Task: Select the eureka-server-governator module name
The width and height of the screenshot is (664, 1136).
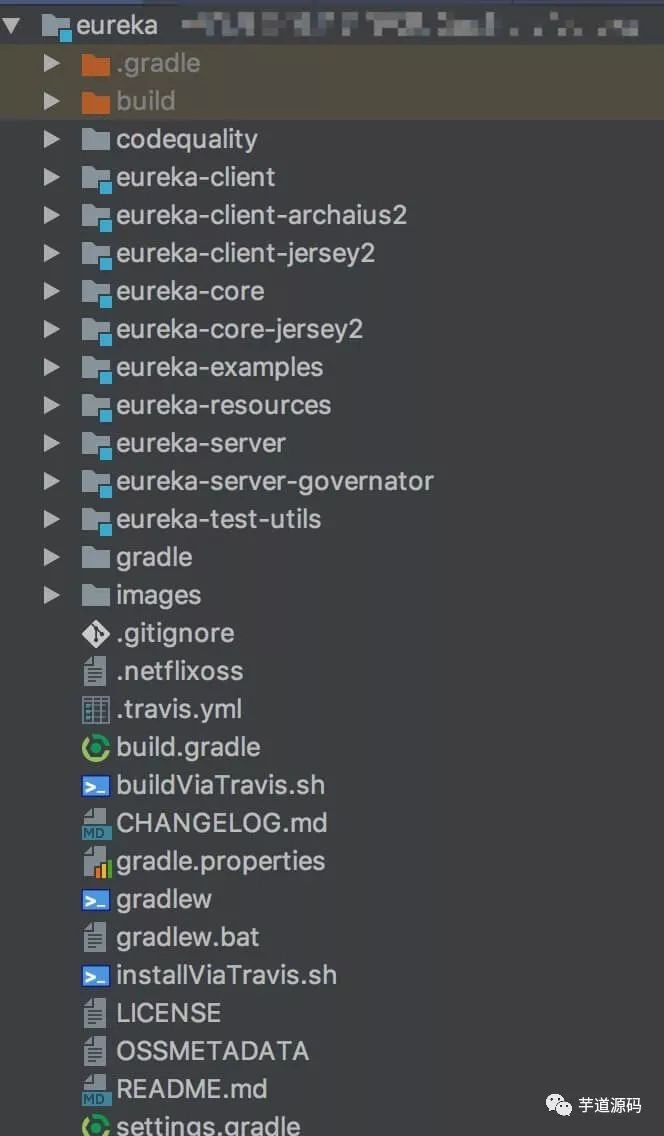Action: pyautogui.click(x=274, y=481)
